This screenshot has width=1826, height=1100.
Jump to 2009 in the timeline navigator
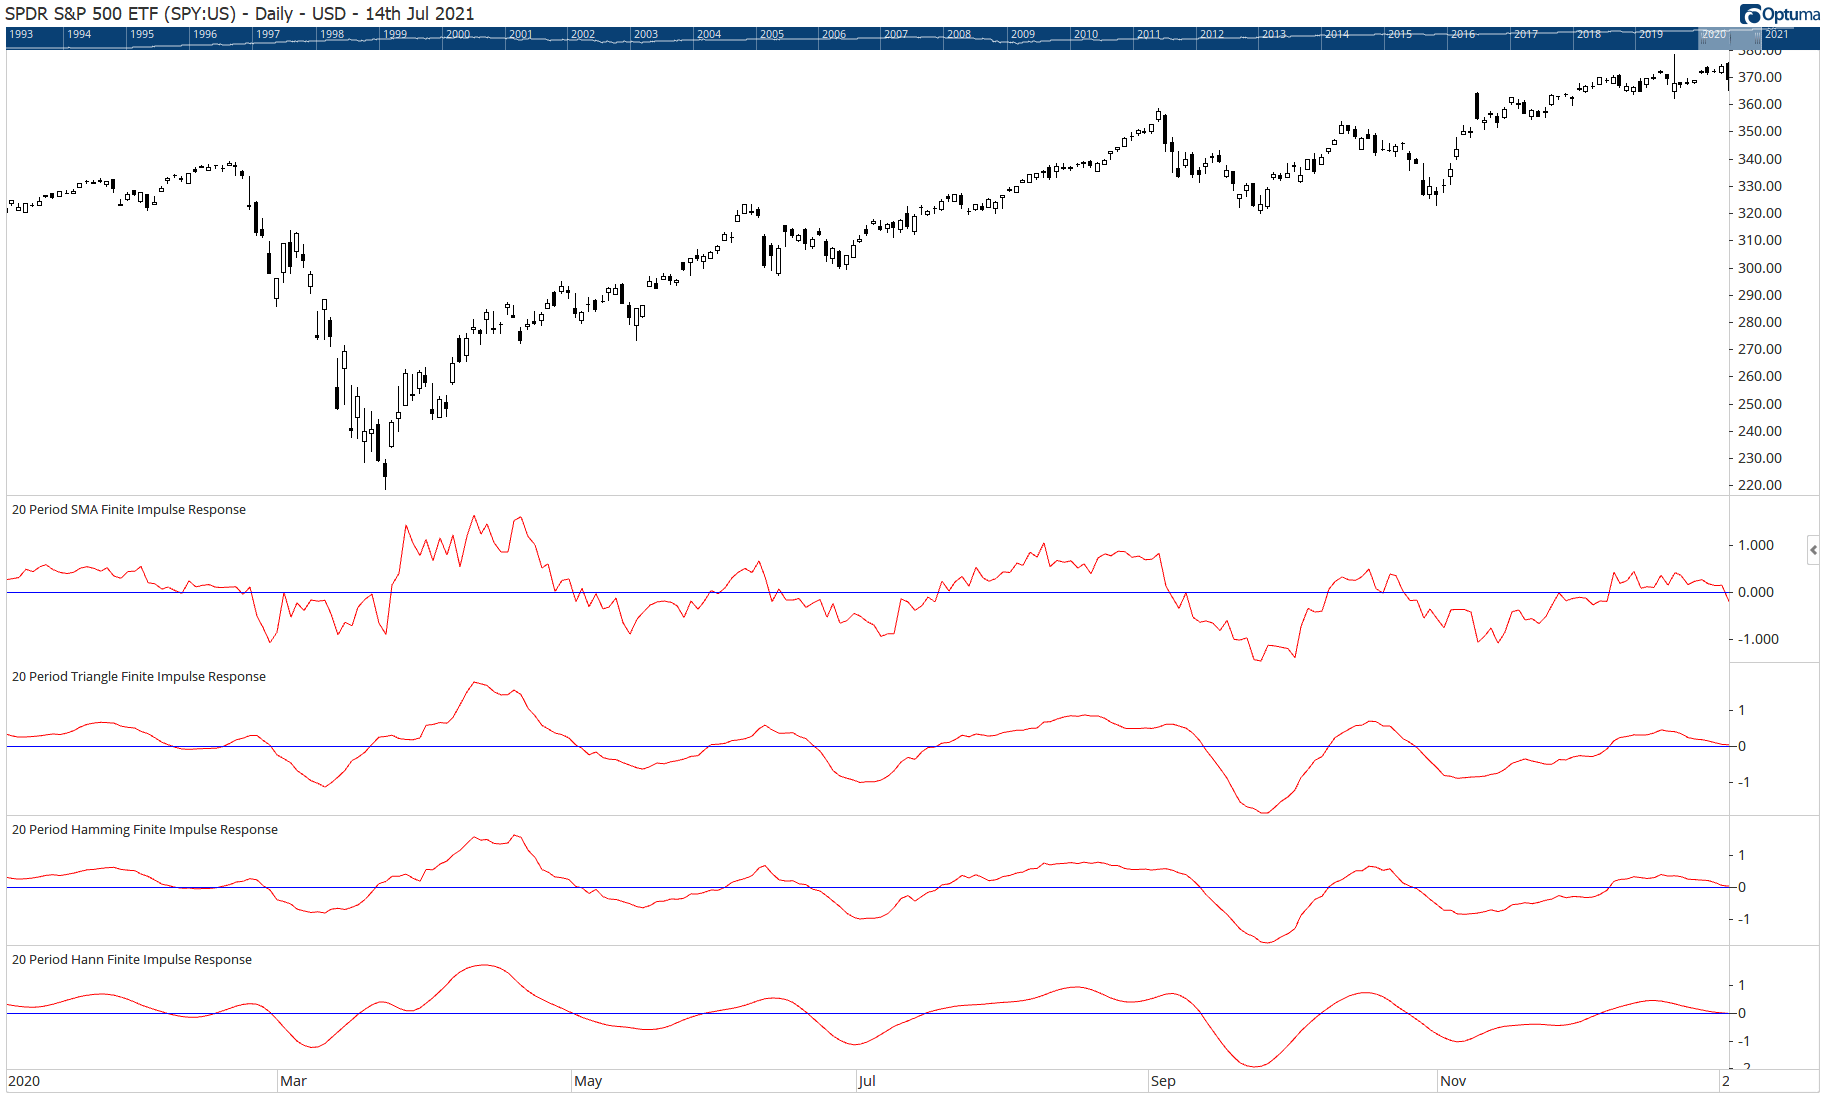pos(1023,34)
